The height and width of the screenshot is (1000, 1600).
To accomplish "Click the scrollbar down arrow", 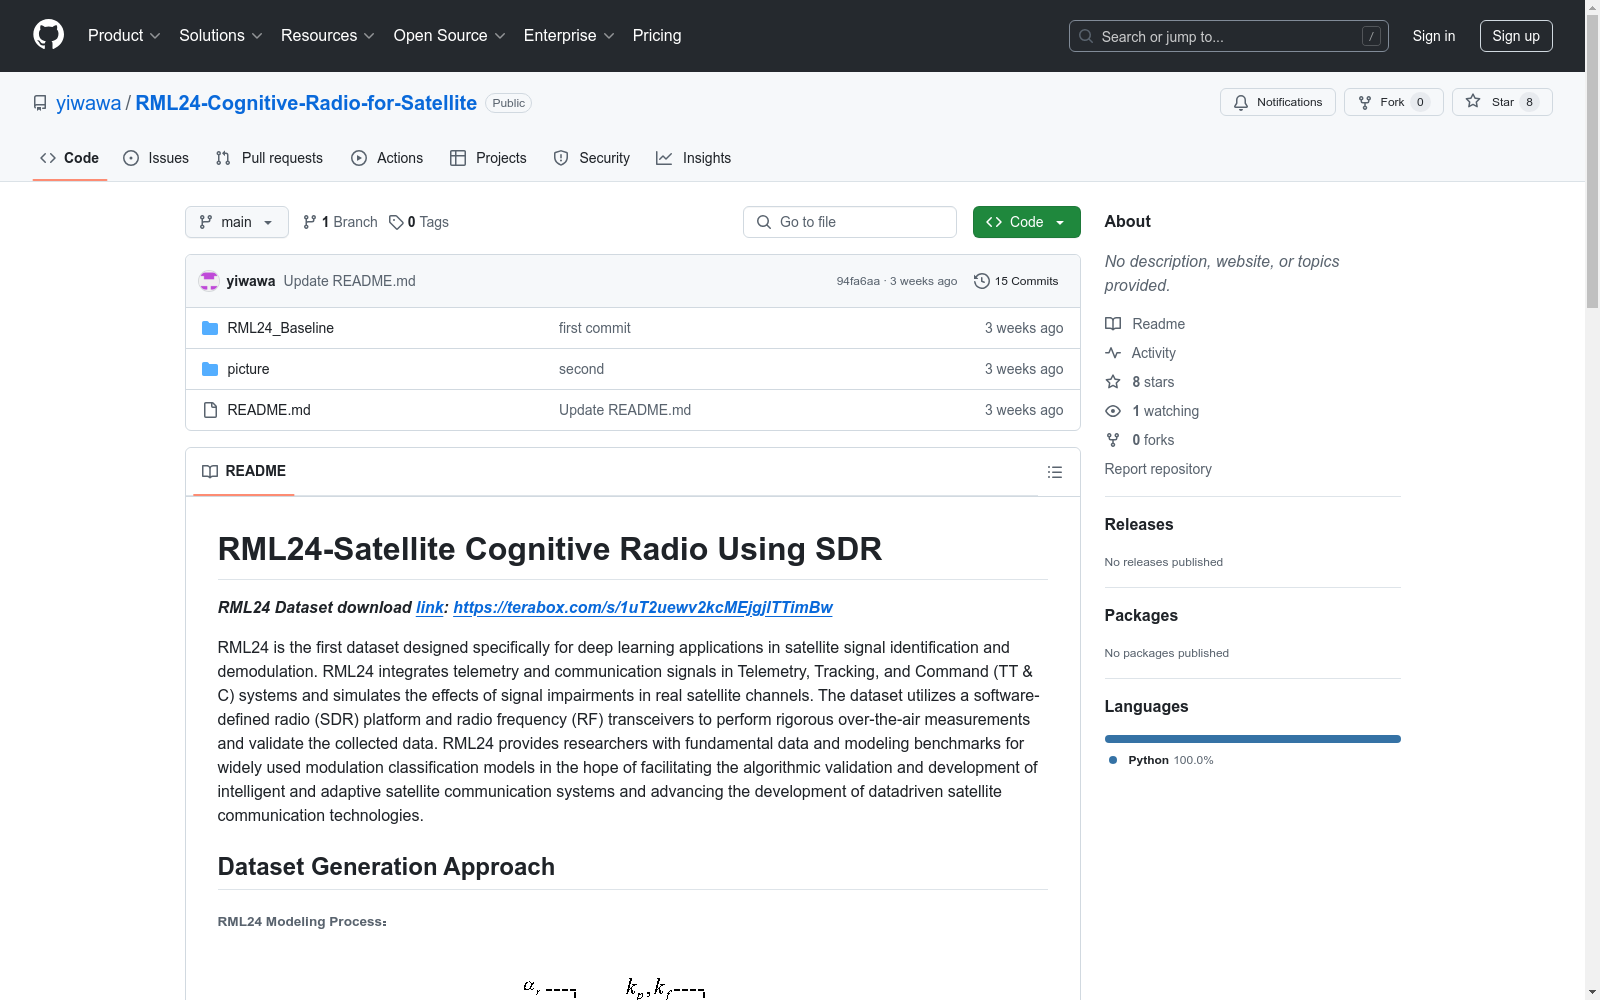I will click(x=1593, y=992).
